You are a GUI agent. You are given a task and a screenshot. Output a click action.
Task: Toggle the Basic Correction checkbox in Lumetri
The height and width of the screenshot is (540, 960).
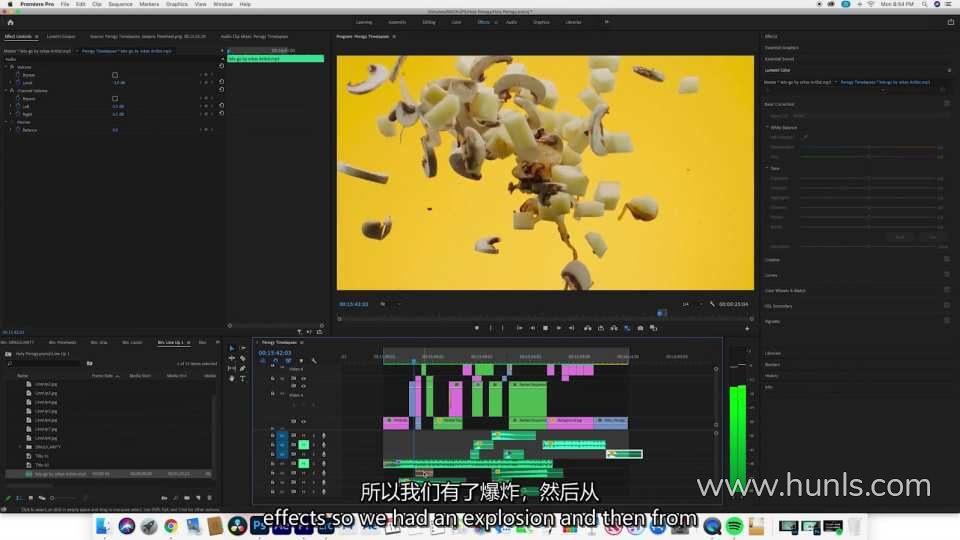[x=946, y=103]
